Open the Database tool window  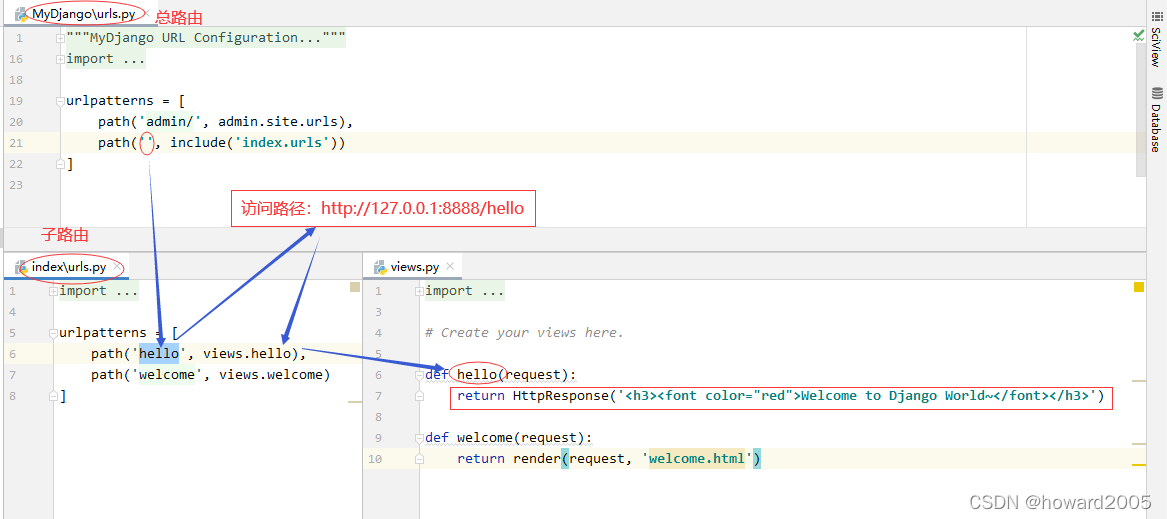(x=1156, y=120)
